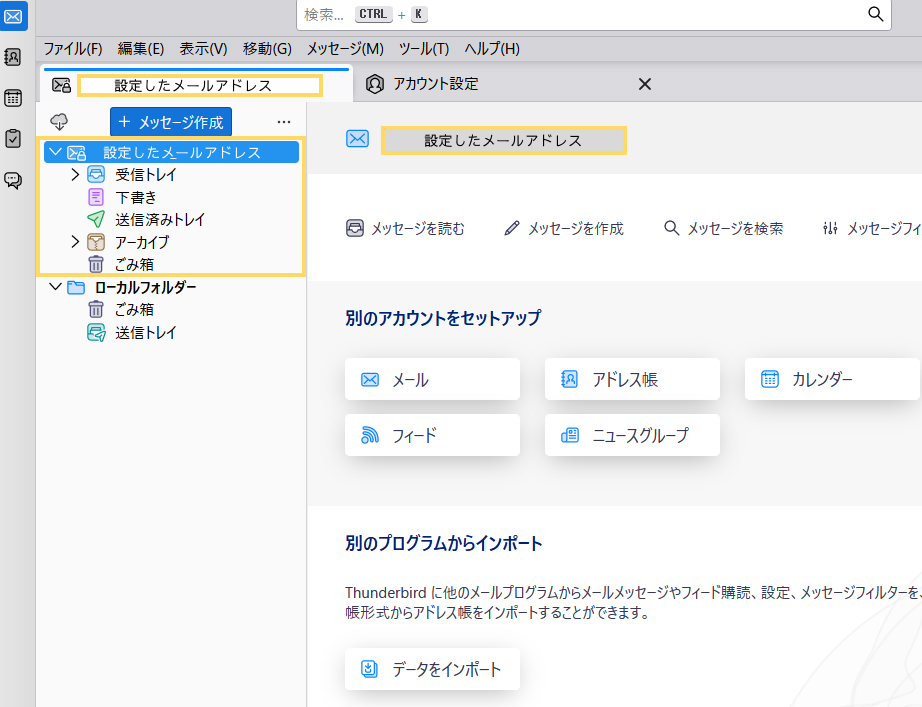Expand the アーカイブ folder
The width and height of the screenshot is (922, 707).
(75, 242)
